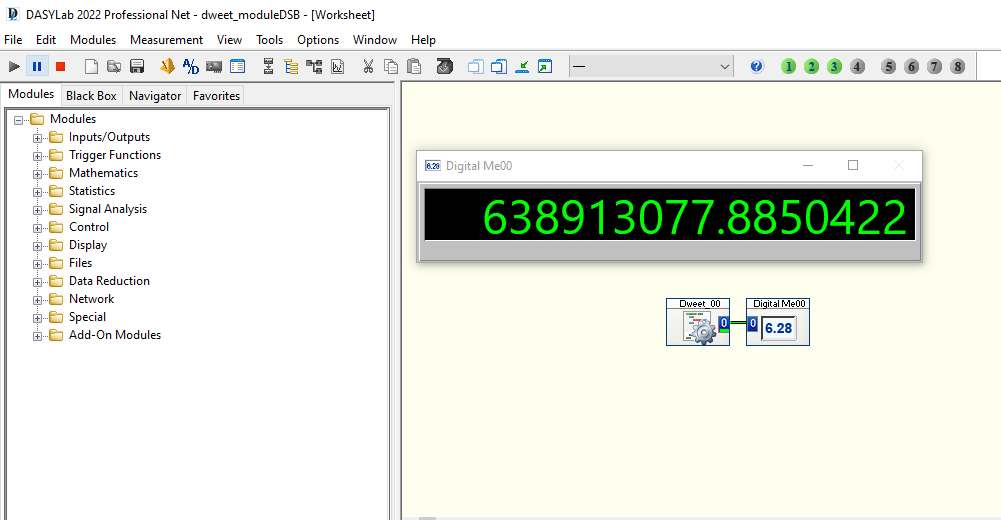Click the blue list window toolbar icon
Viewport: 1001px width, 520px height.
[x=237, y=66]
